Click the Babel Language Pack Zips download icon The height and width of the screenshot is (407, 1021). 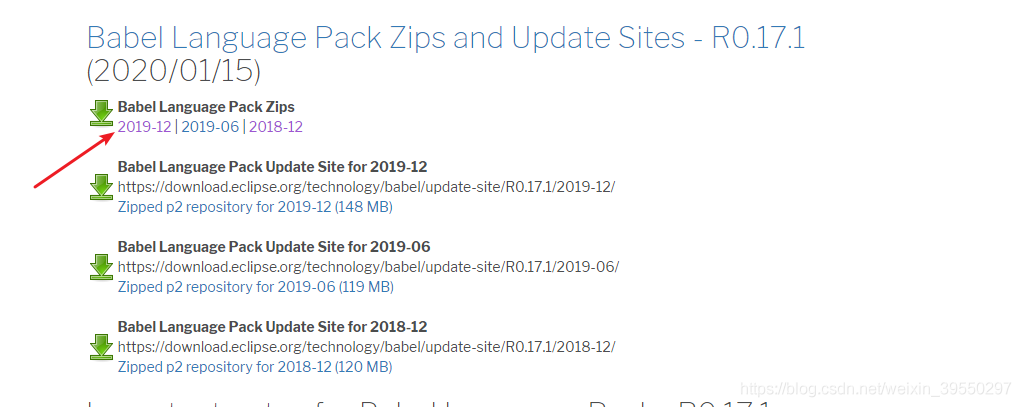101,113
